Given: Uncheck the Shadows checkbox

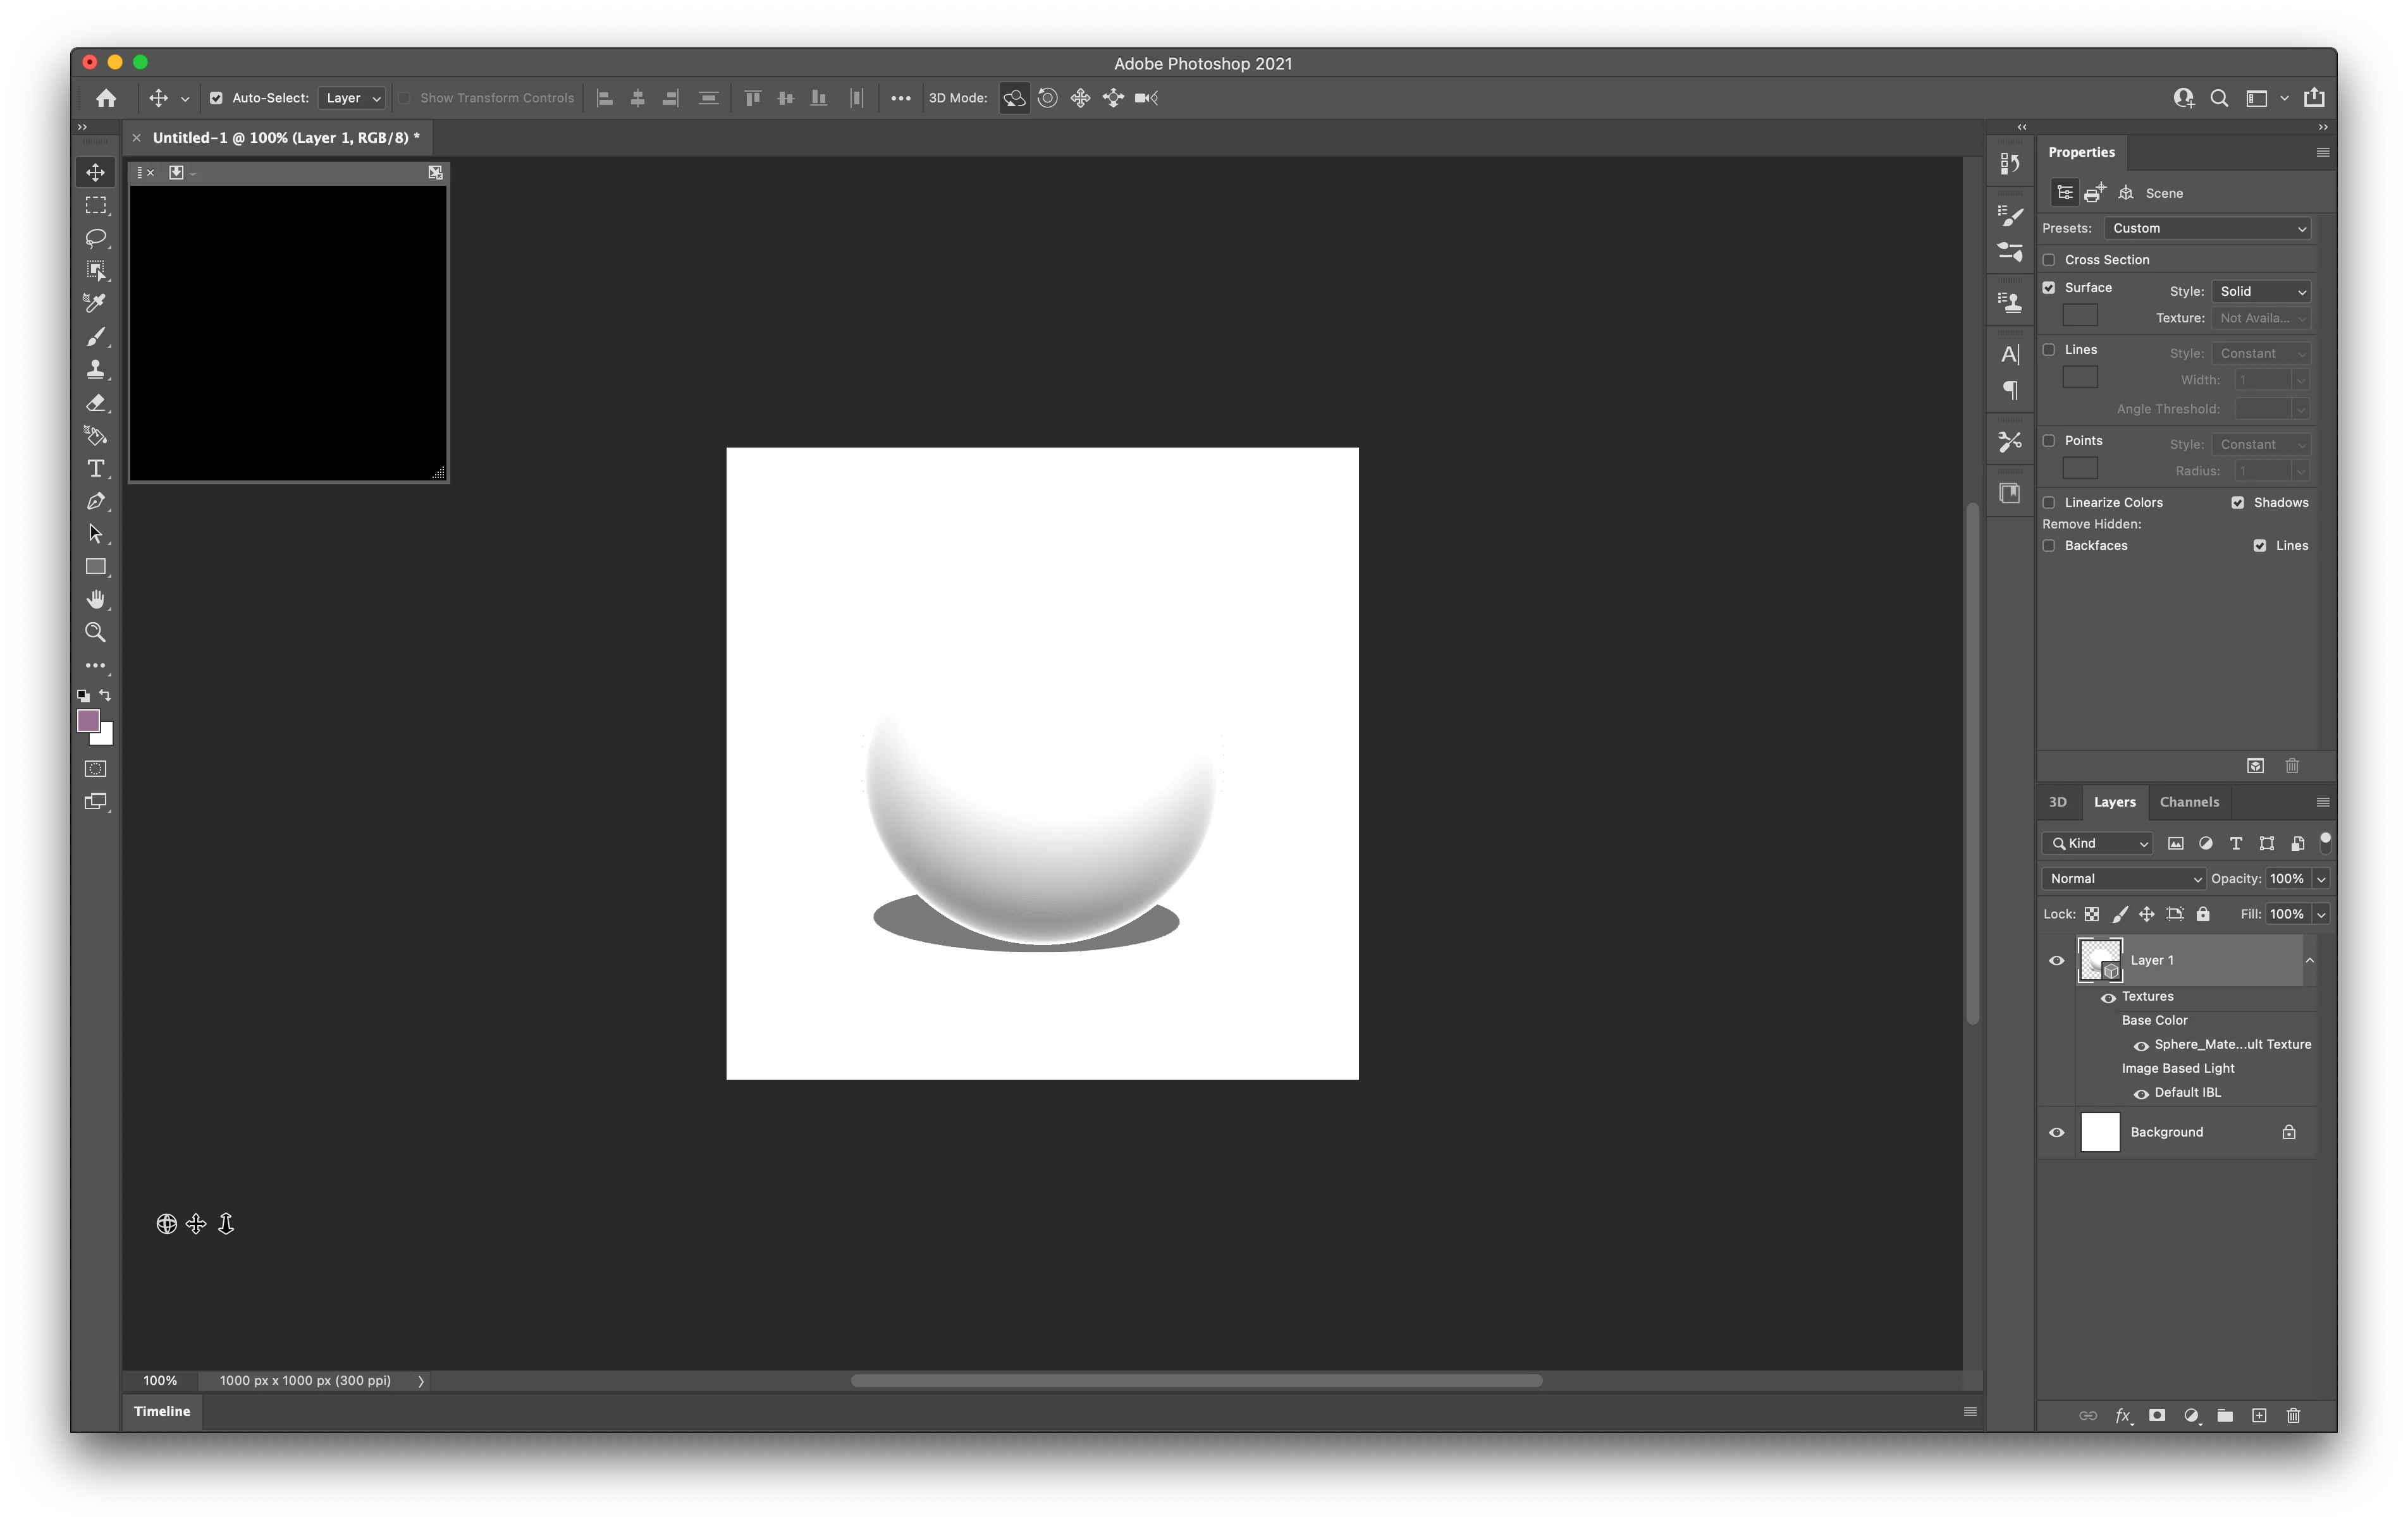Looking at the screenshot, I should click(2237, 503).
